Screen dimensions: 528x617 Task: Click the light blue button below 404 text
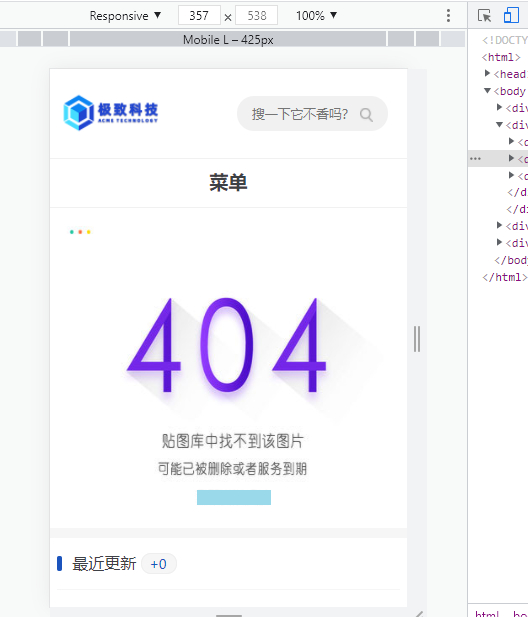point(234,497)
